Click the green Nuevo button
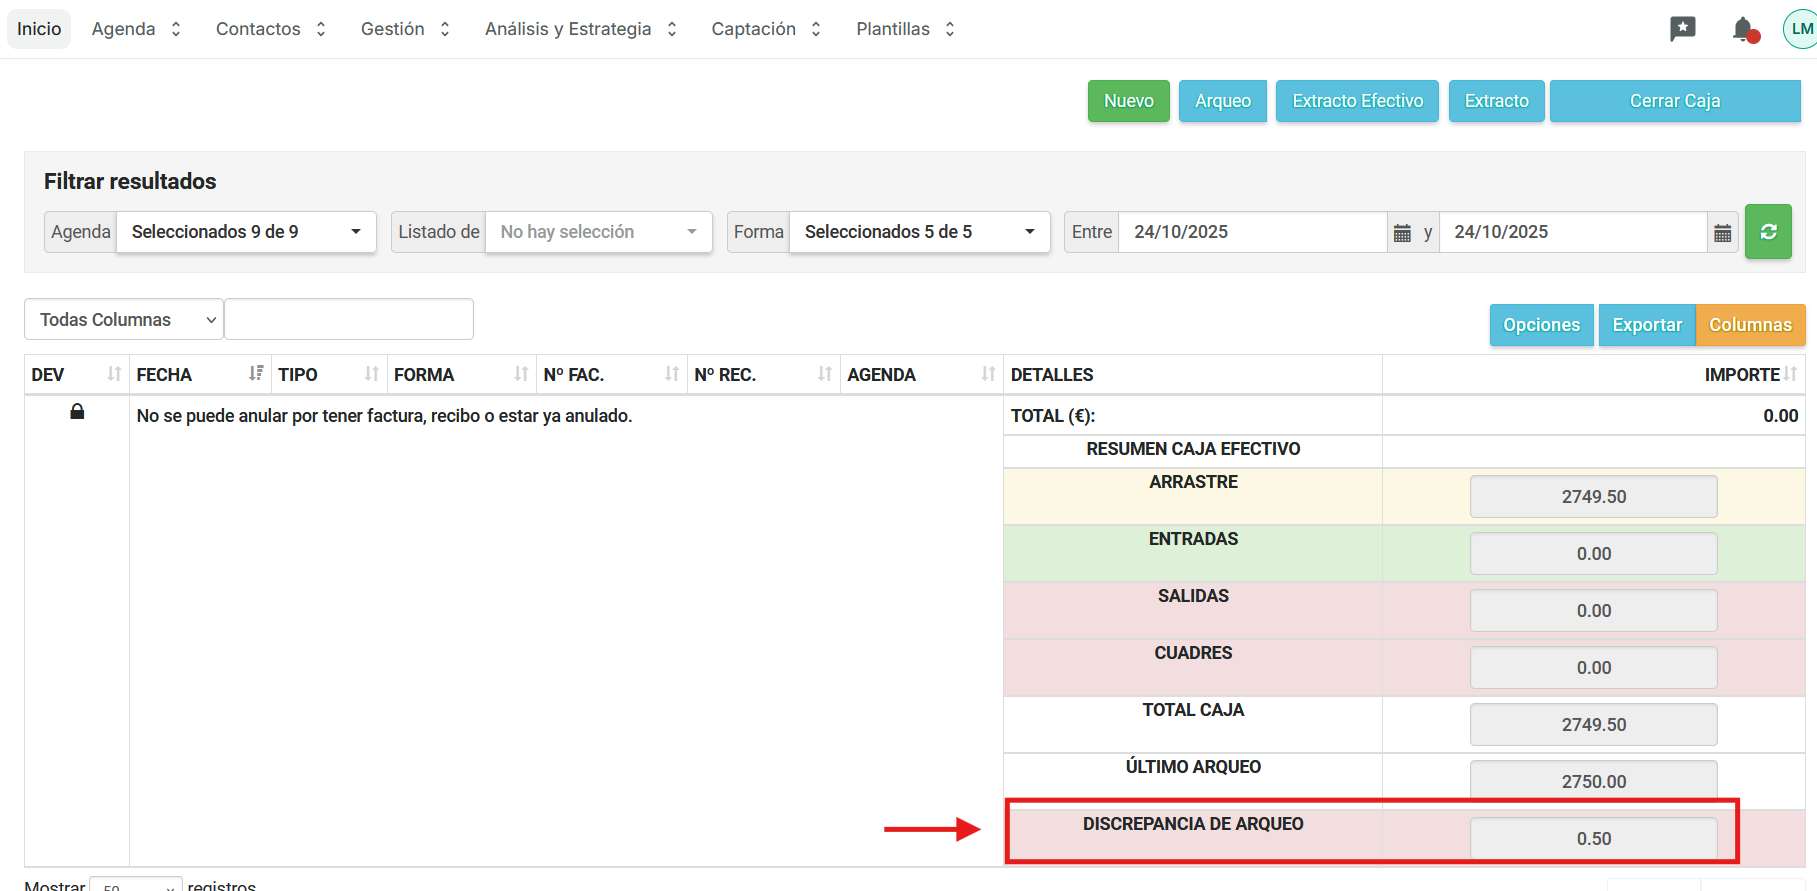This screenshot has height=891, width=1817. click(x=1128, y=101)
